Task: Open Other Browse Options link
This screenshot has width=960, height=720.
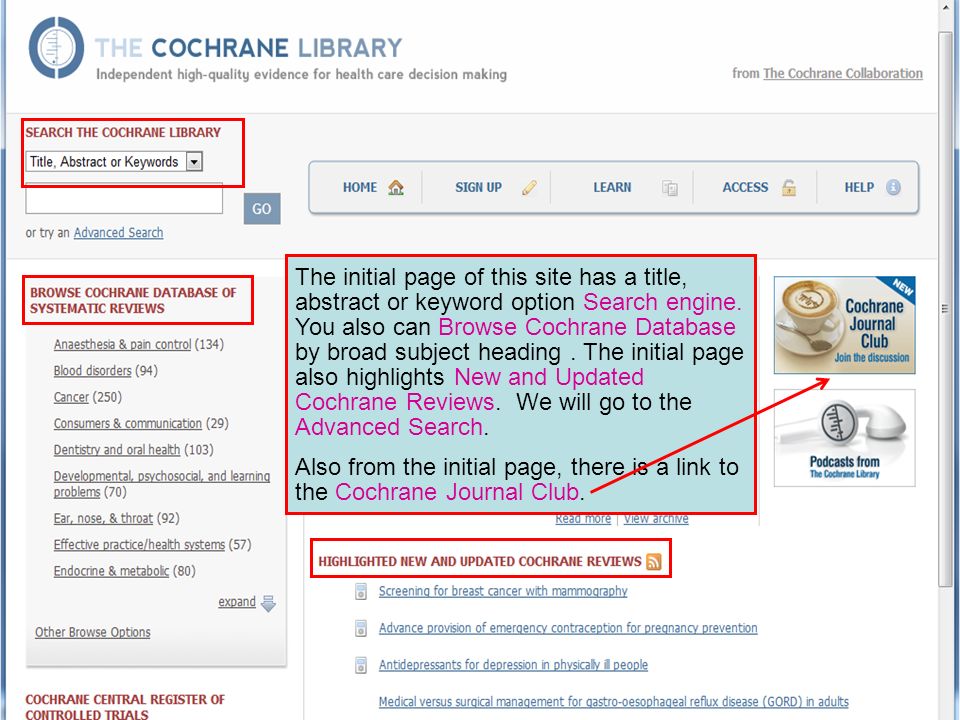Action: click(92, 632)
